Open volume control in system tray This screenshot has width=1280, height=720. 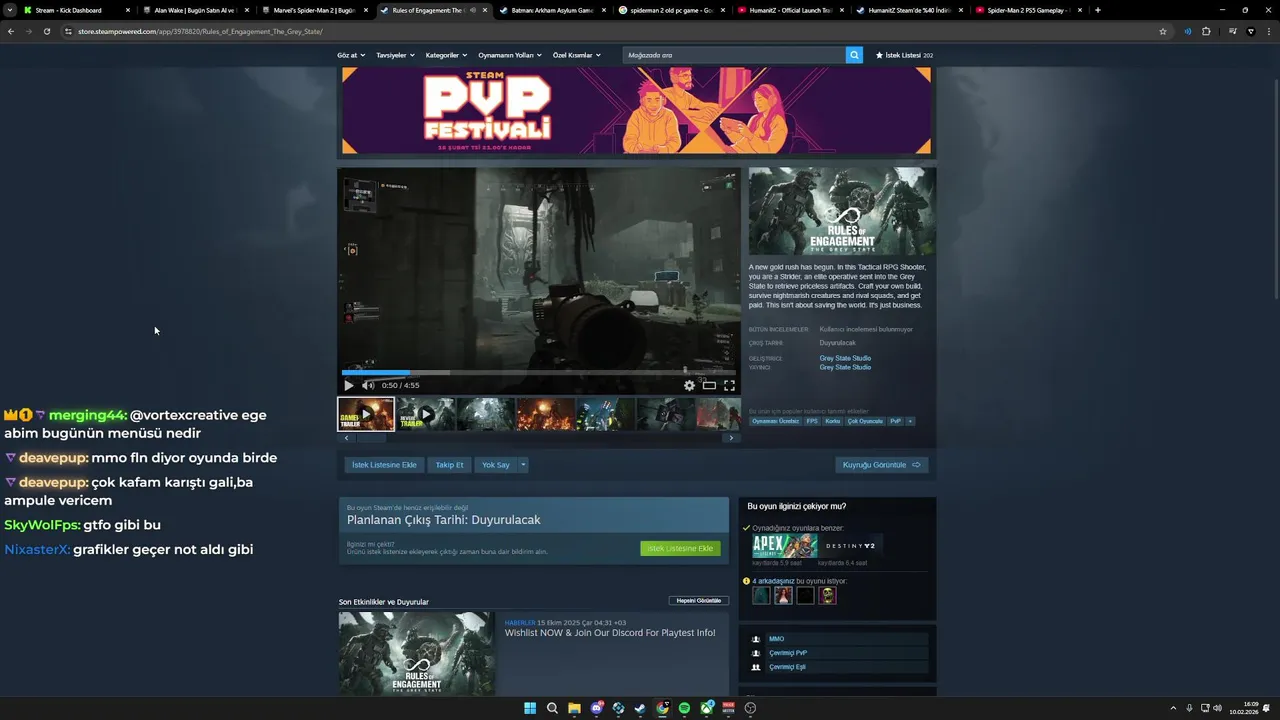(1217, 708)
